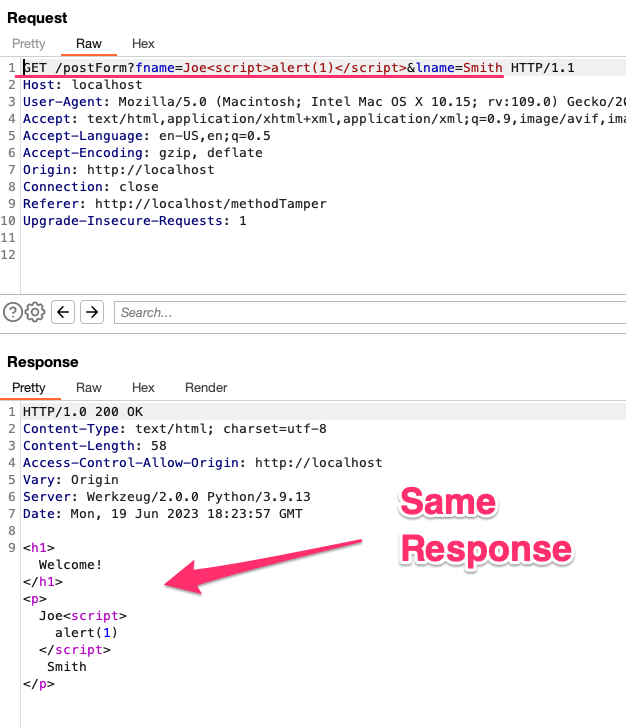
Task: Click the Vary: Origin response header
Action: (x=71, y=480)
